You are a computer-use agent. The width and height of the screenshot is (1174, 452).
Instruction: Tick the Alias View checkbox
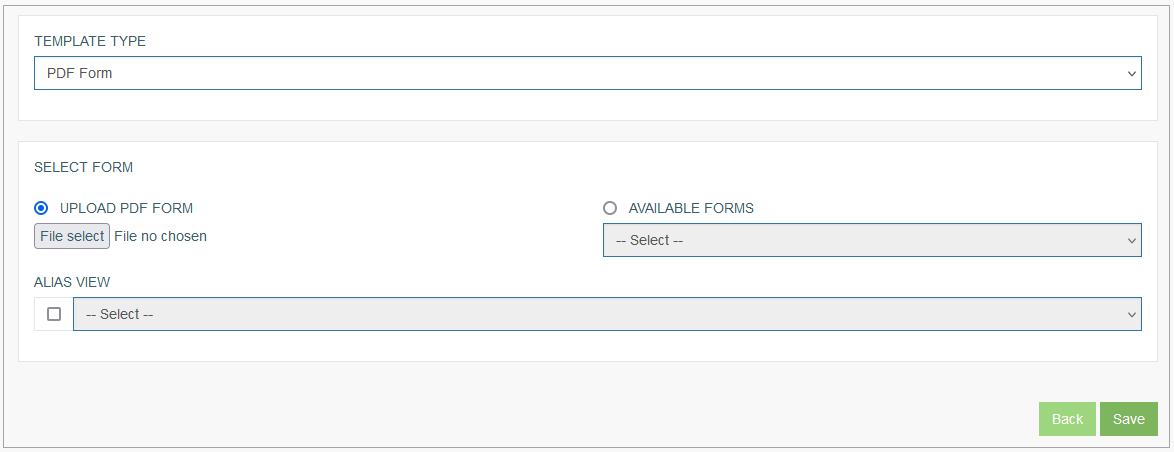click(54, 314)
